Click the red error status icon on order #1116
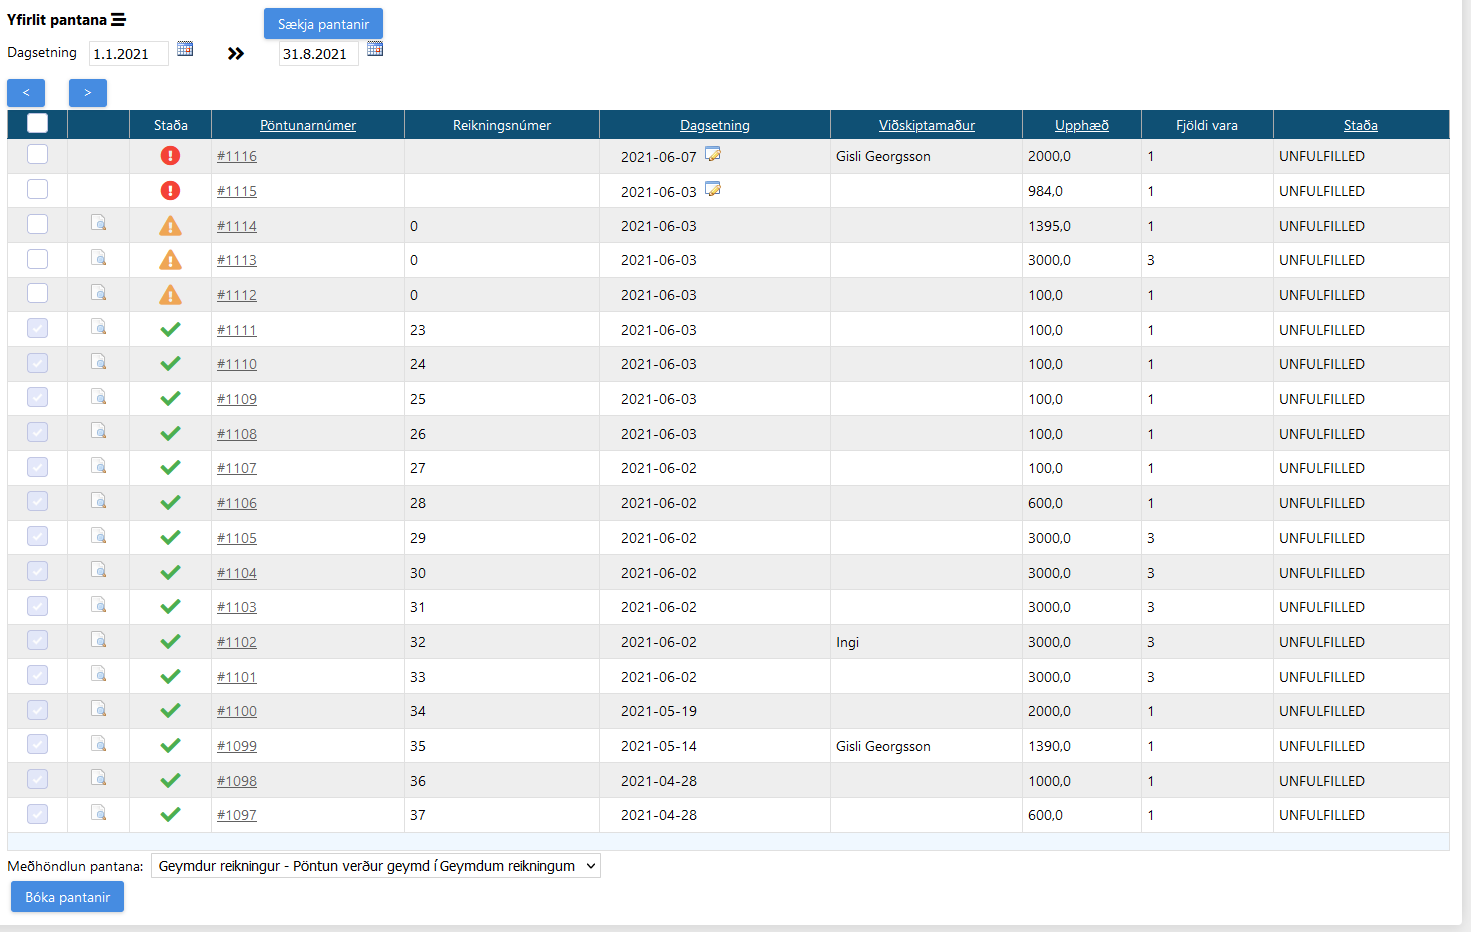This screenshot has height=932, width=1471. 170,155
